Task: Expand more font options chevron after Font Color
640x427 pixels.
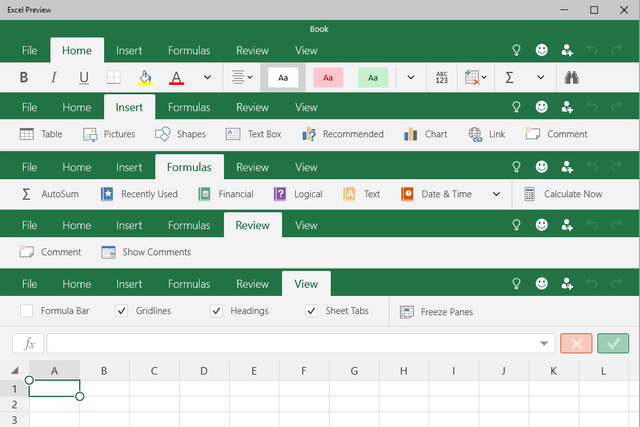Action: pyautogui.click(x=207, y=77)
